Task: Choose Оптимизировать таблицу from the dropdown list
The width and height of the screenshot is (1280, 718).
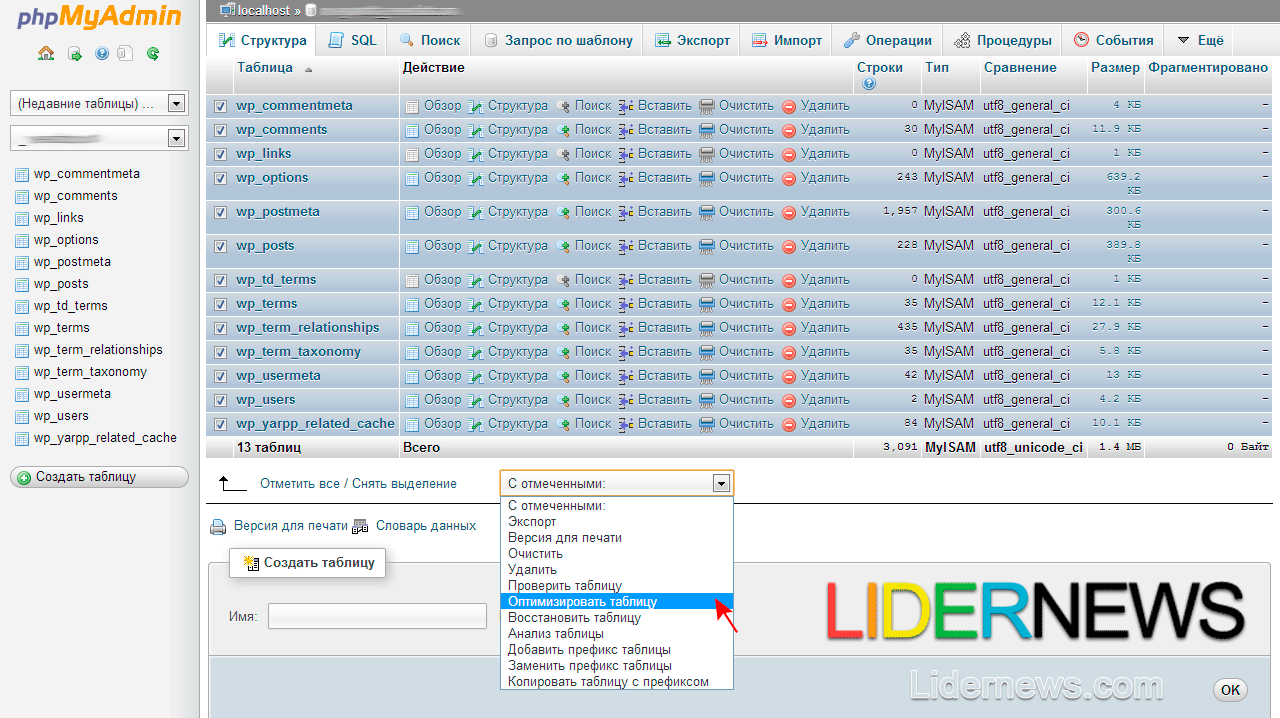Action: (x=616, y=602)
